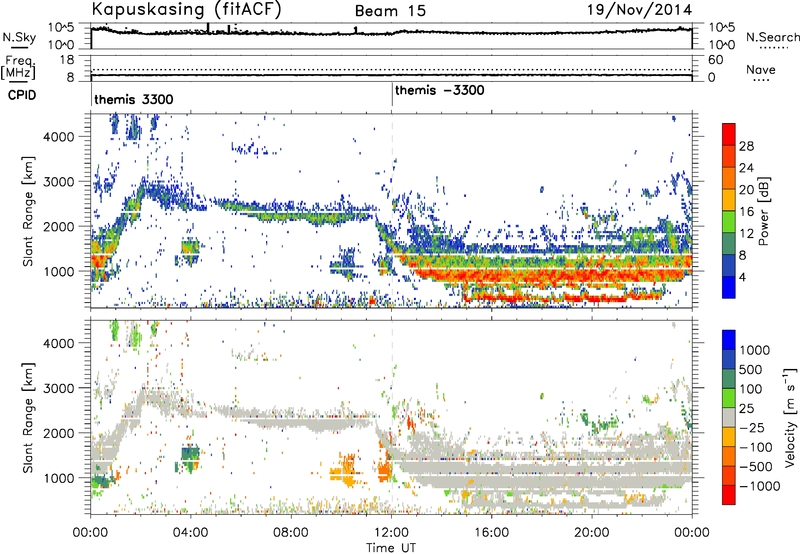Click the 4000 tick on power panel axis
Viewport: 800px width, 554px height.
click(x=59, y=136)
